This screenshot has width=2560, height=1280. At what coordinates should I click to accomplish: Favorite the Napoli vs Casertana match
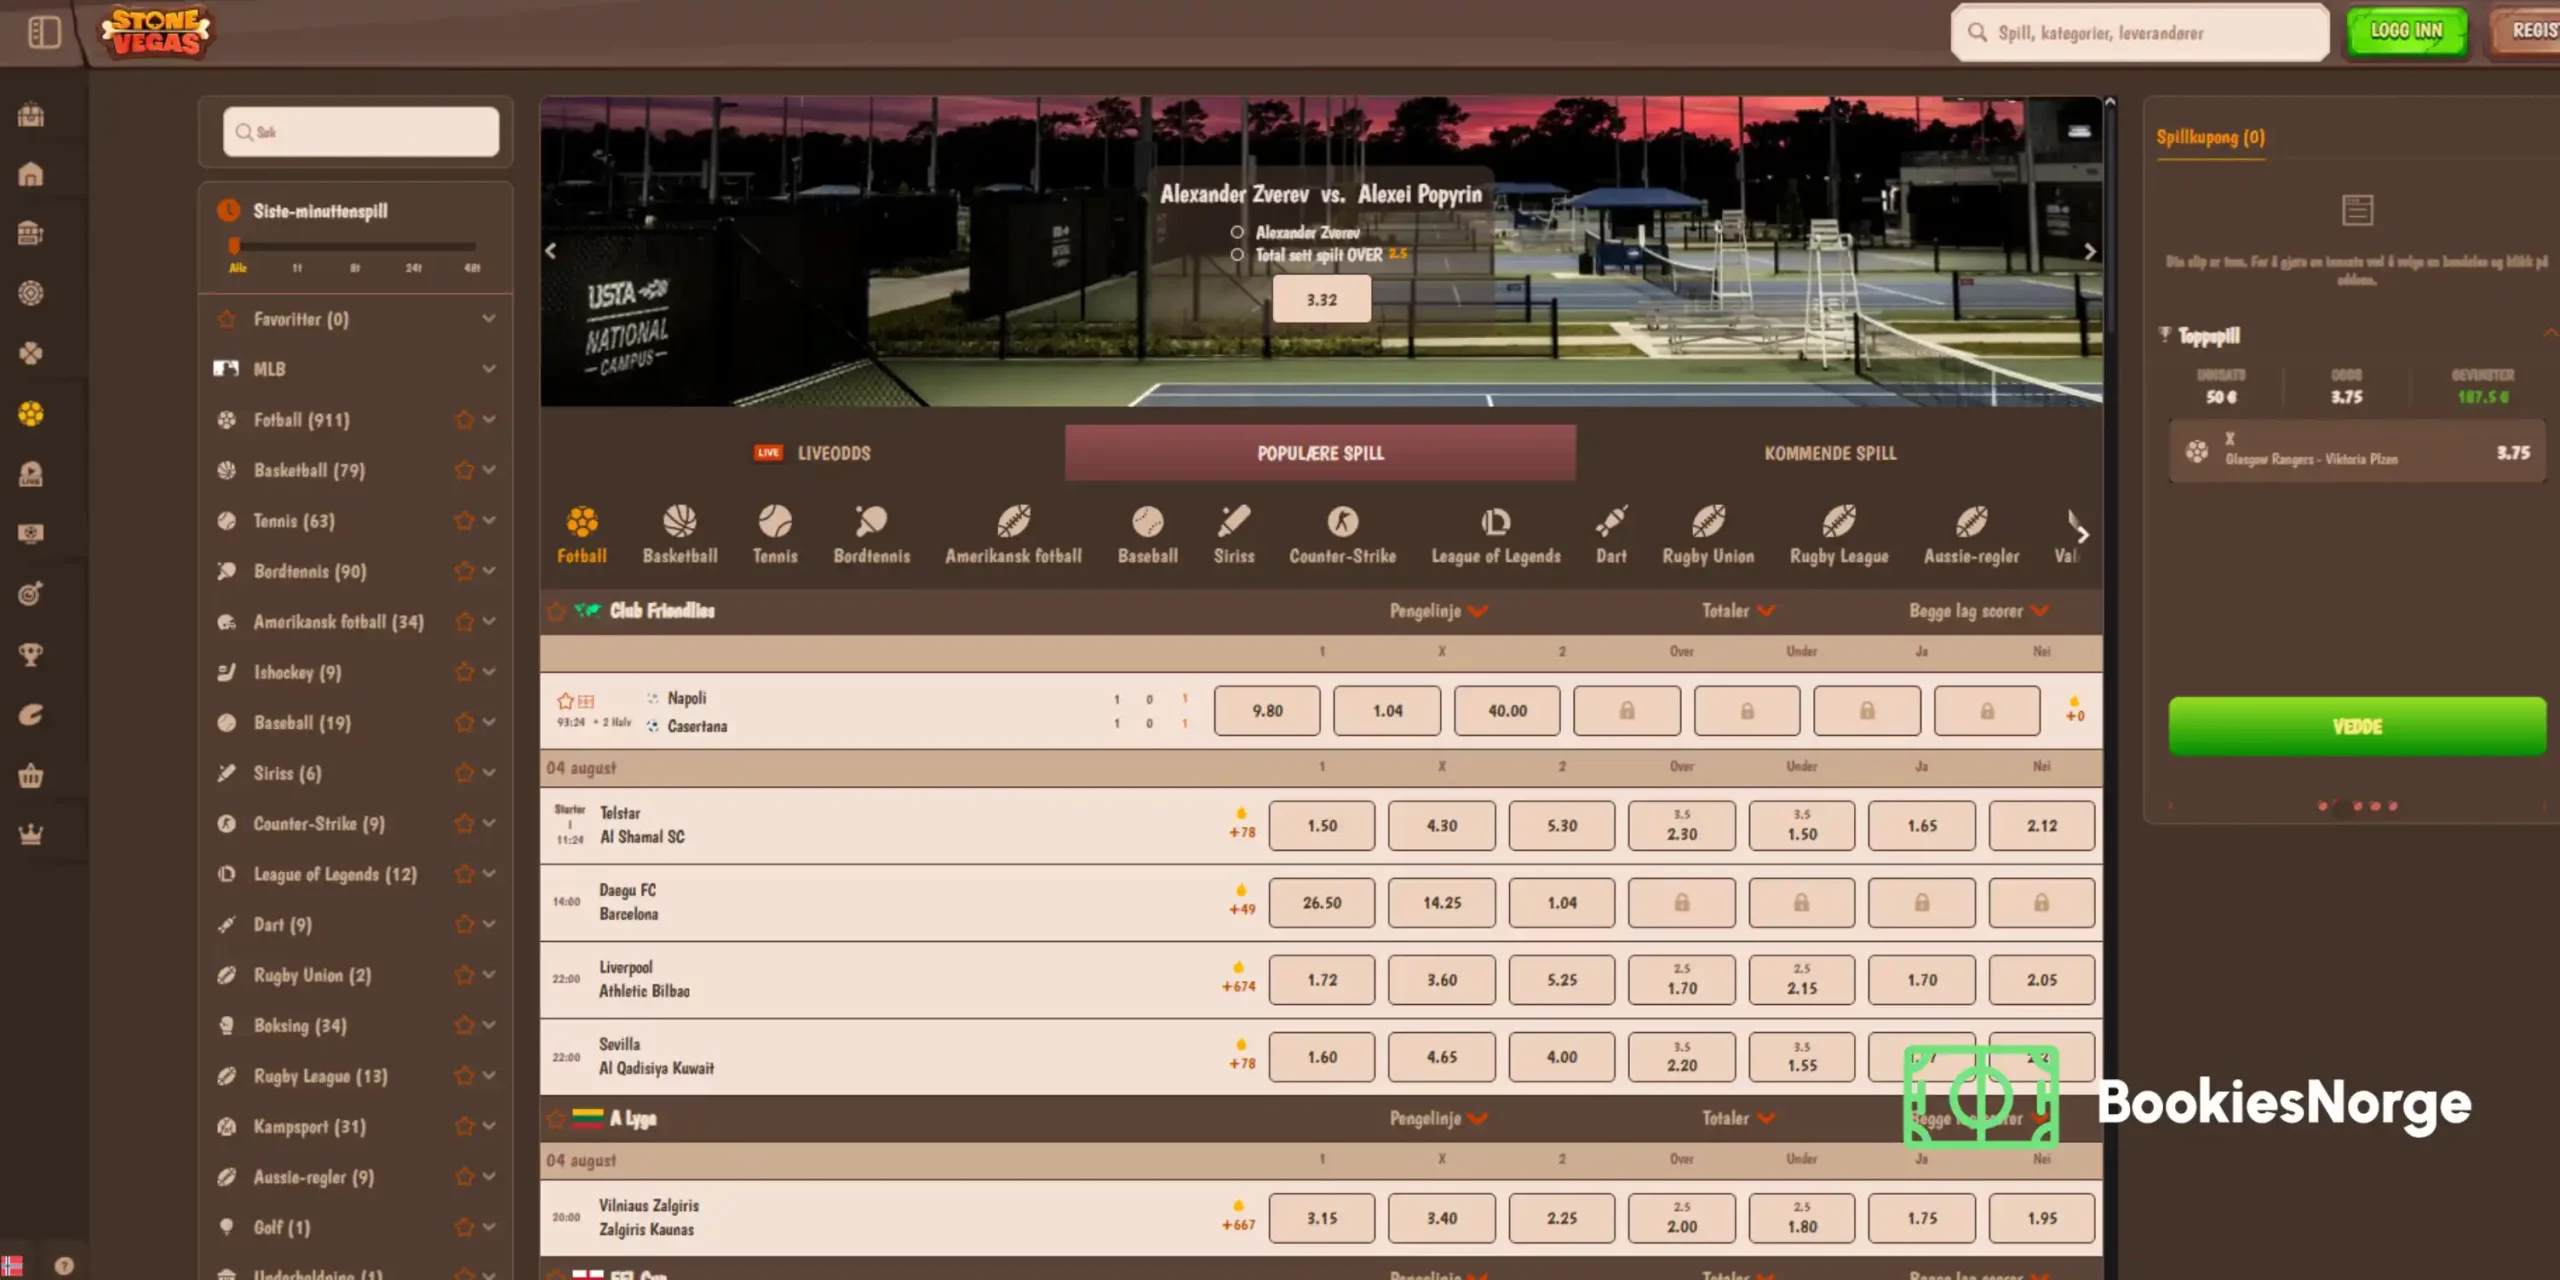[565, 701]
